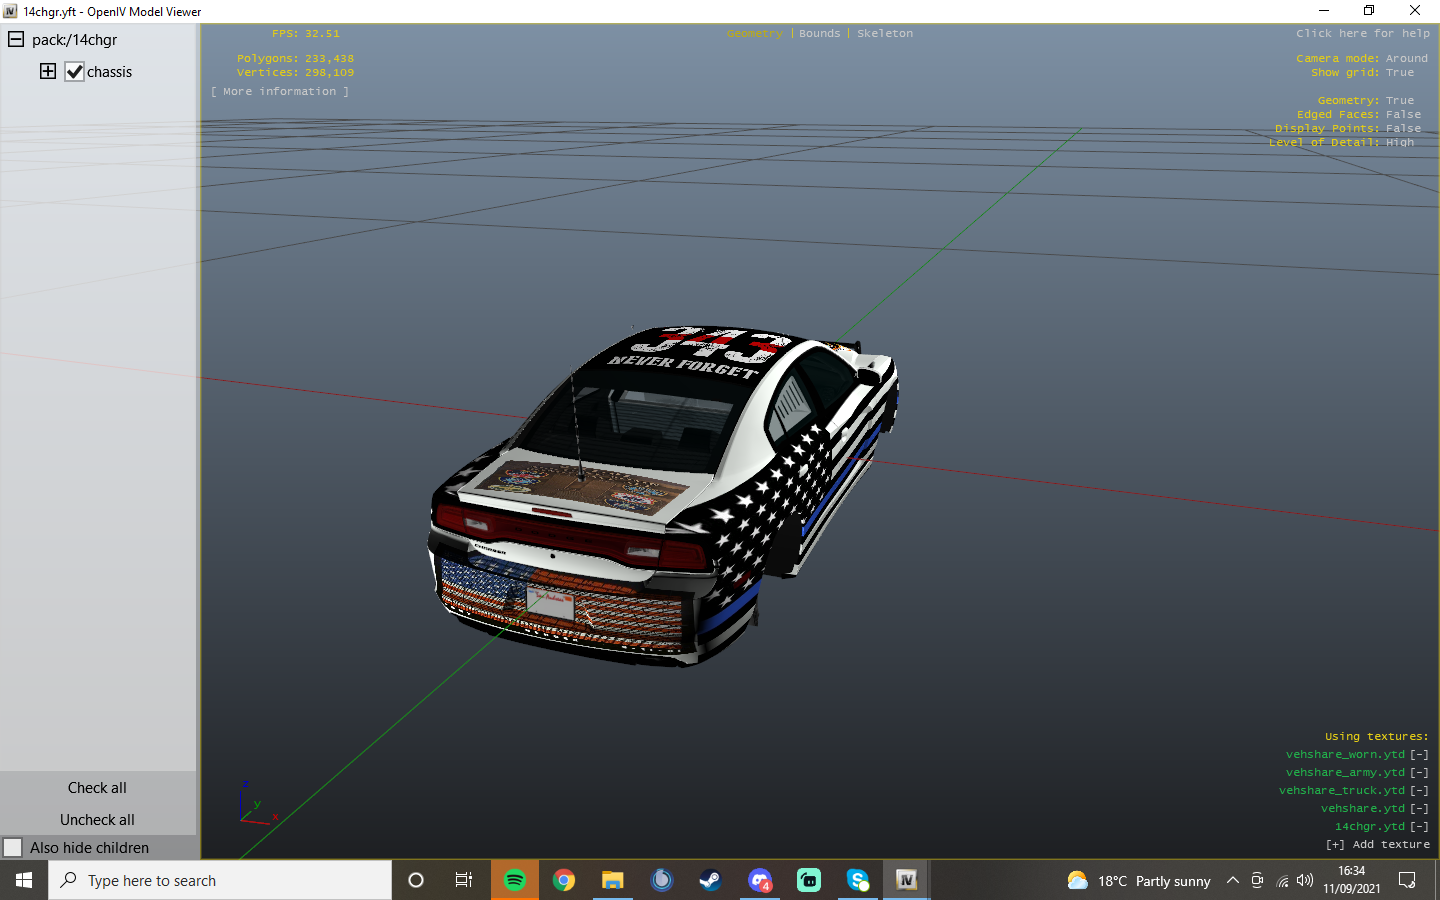Remove the 14chgr.ytd texture entry

(1419, 827)
